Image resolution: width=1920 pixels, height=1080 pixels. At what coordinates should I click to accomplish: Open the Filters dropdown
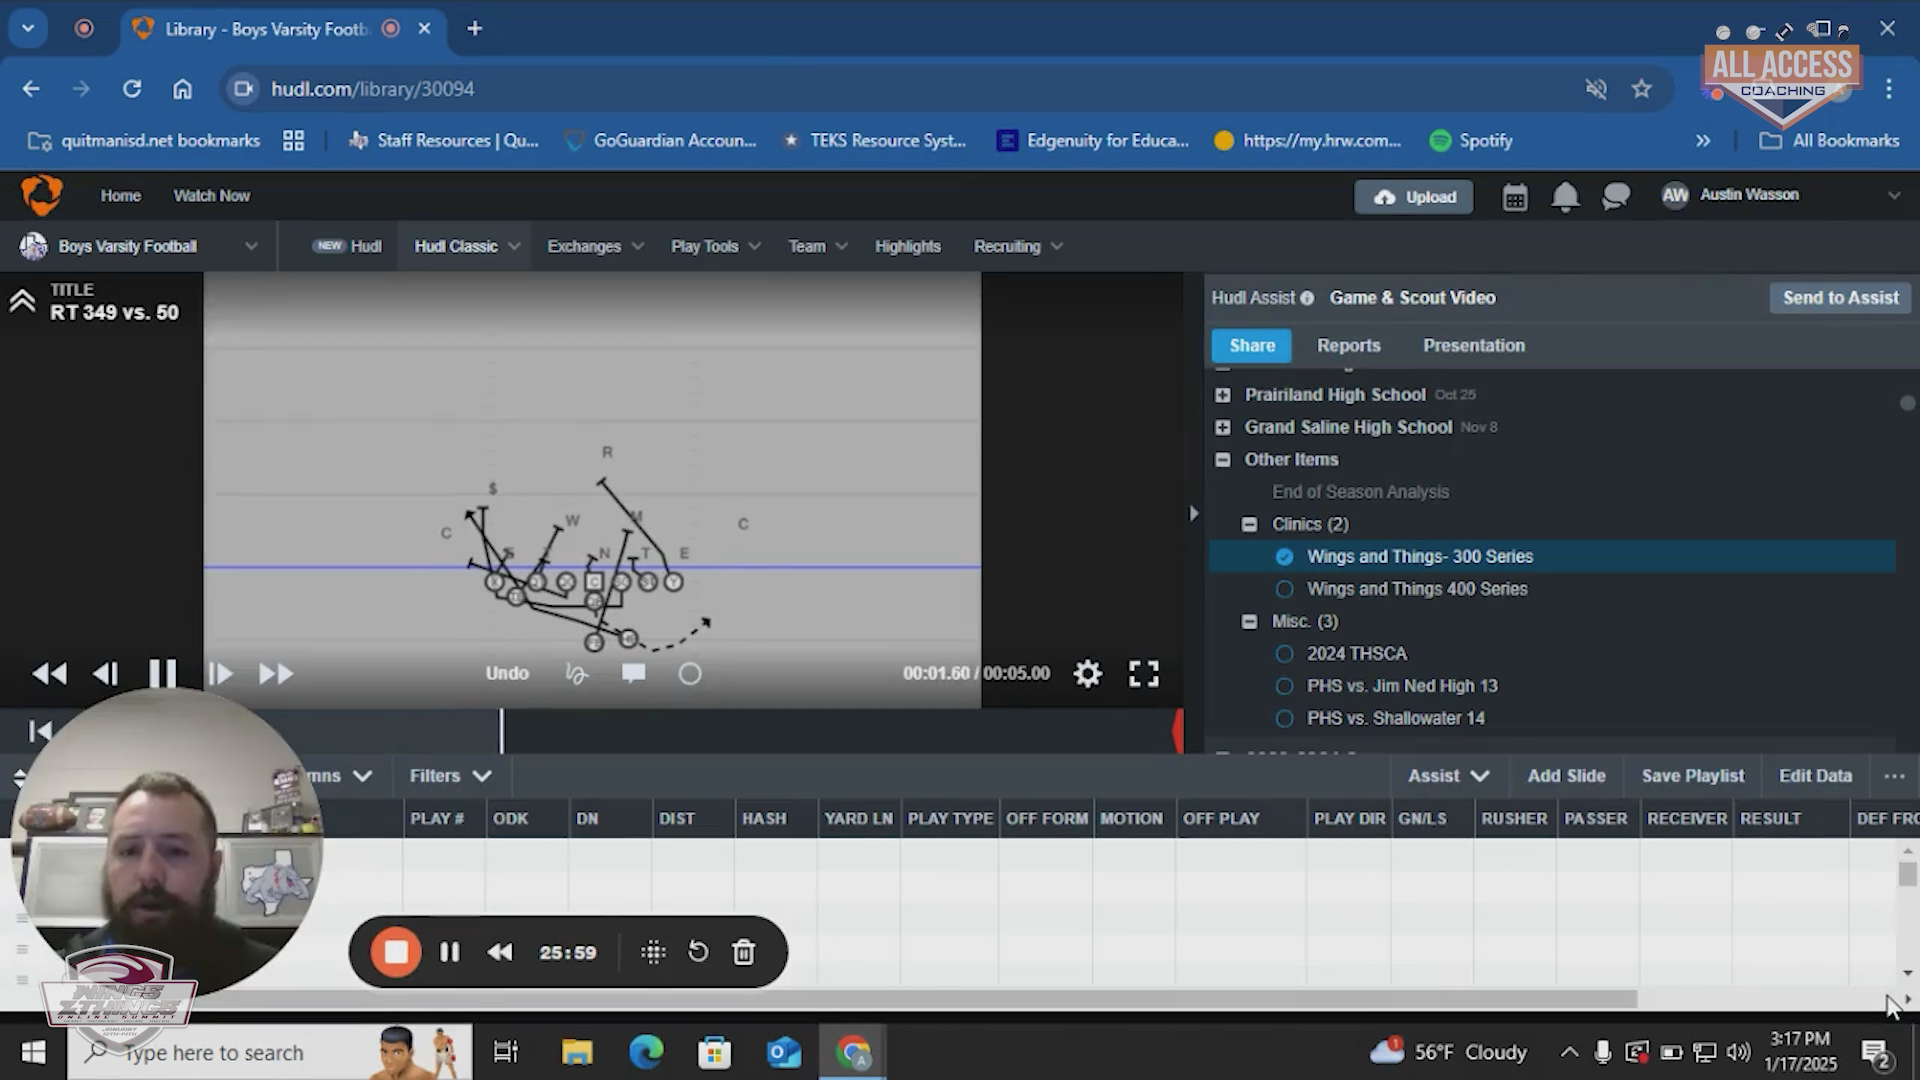click(450, 776)
